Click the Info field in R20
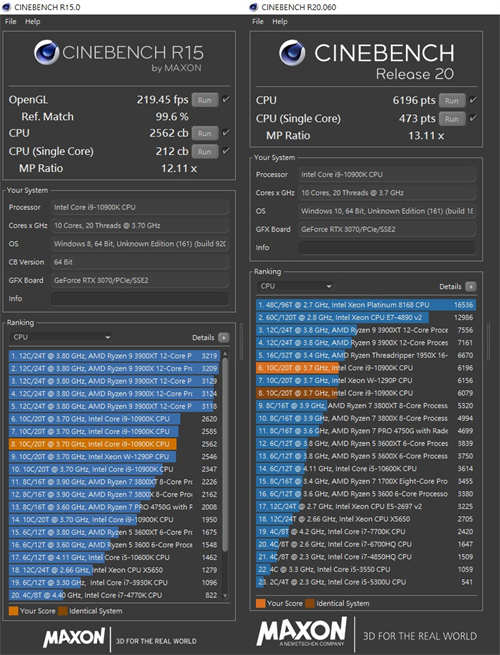The image size is (500, 655). pos(387,247)
